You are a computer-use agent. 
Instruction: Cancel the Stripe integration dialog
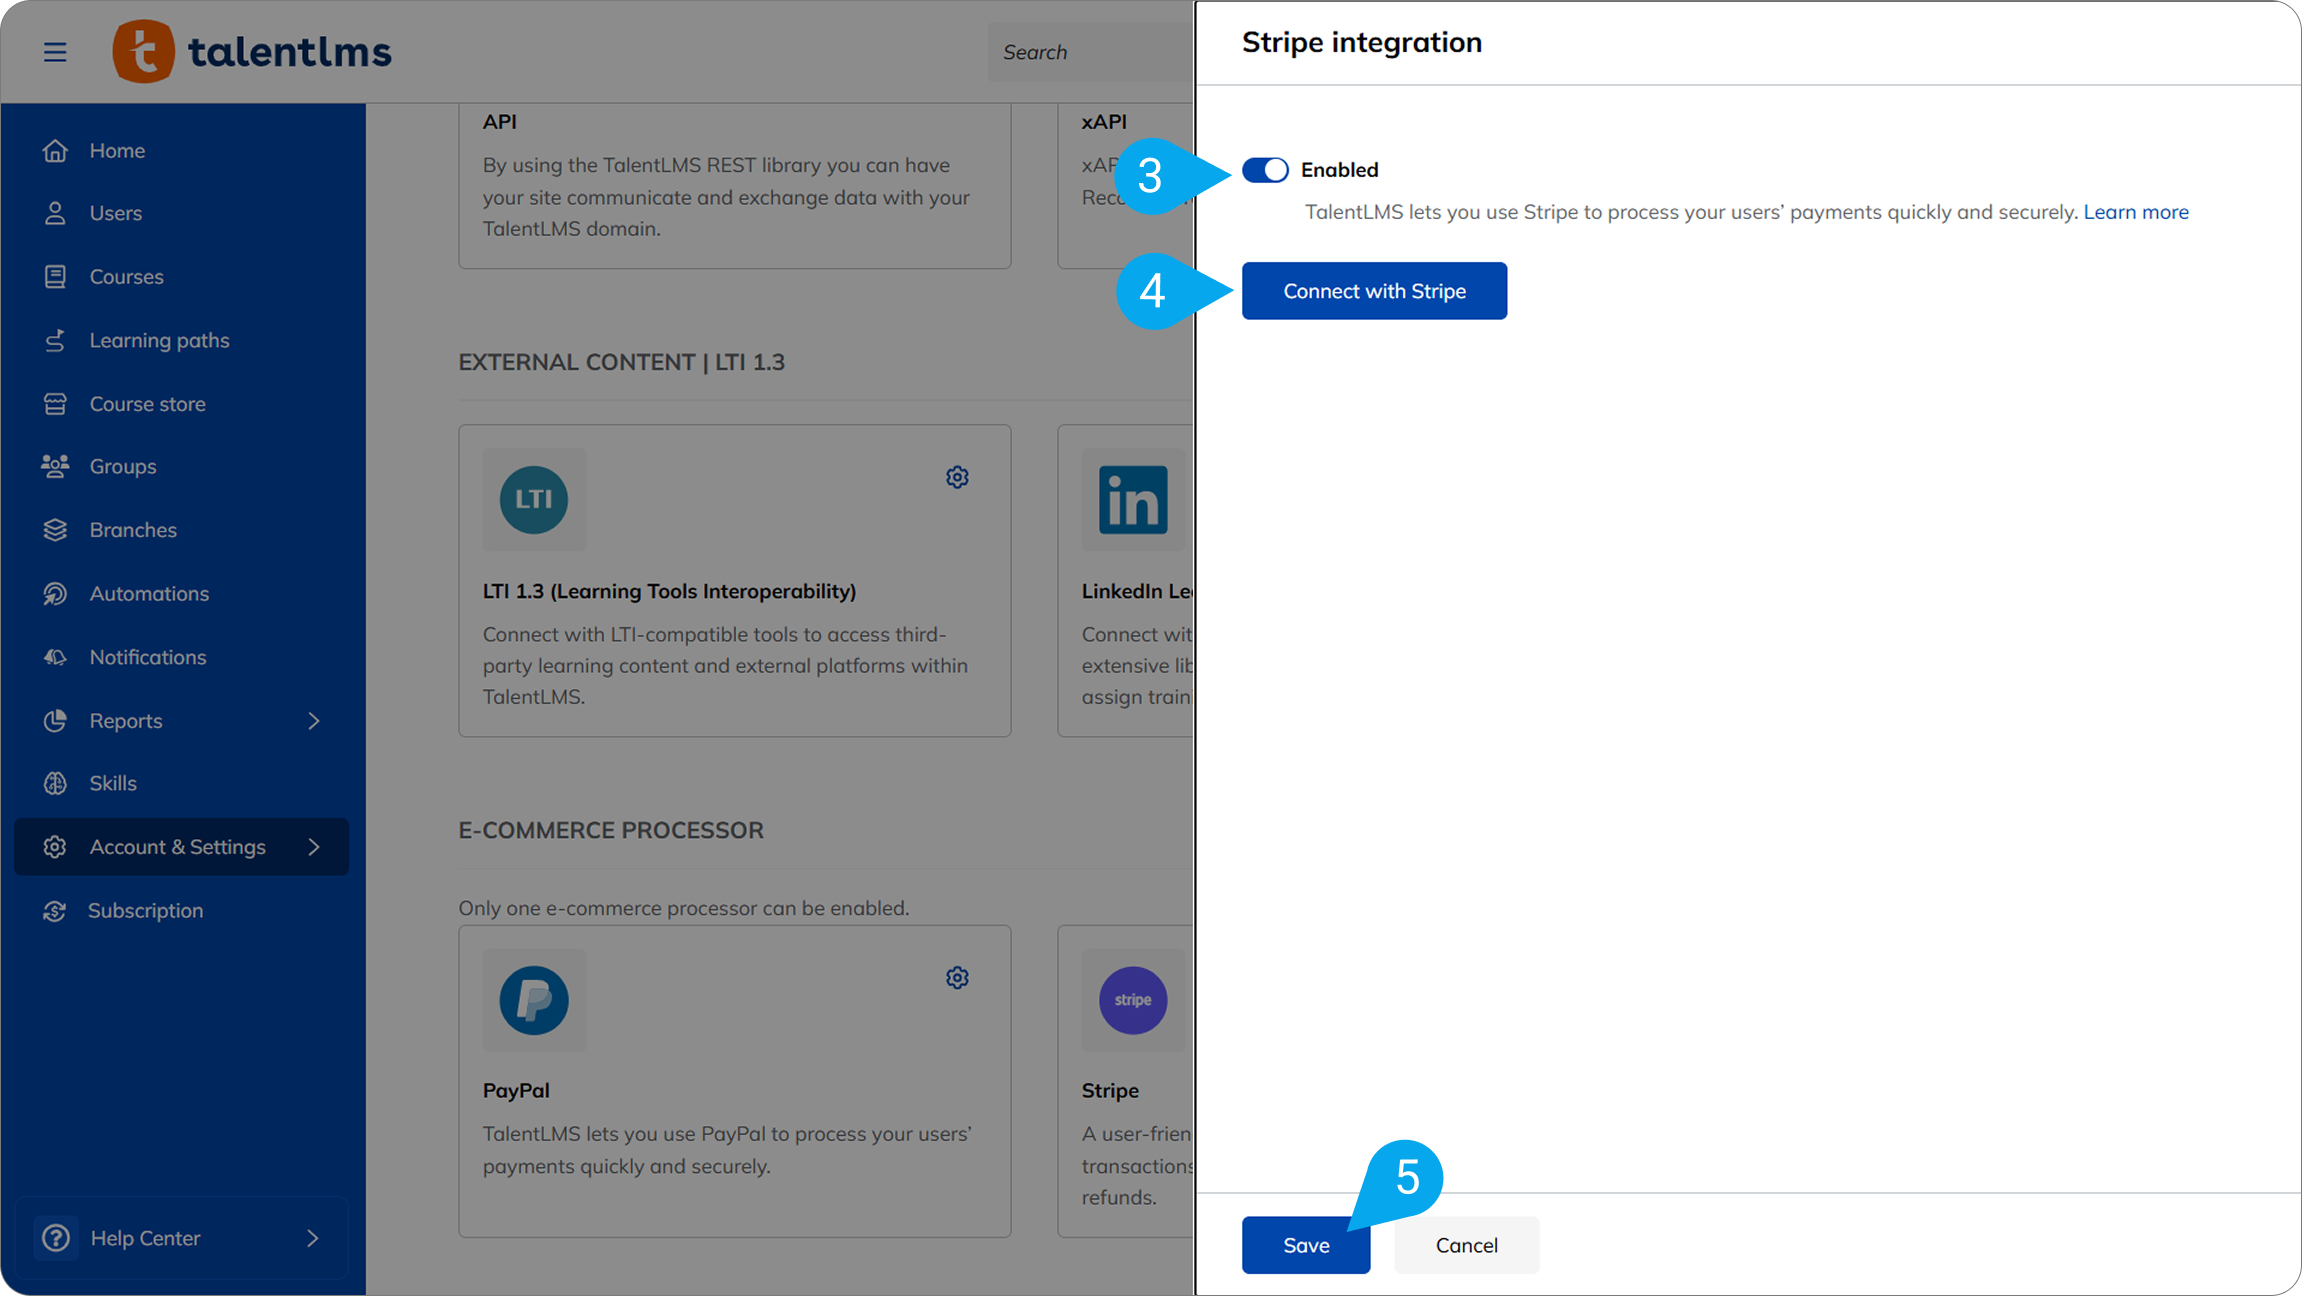pyautogui.click(x=1466, y=1245)
